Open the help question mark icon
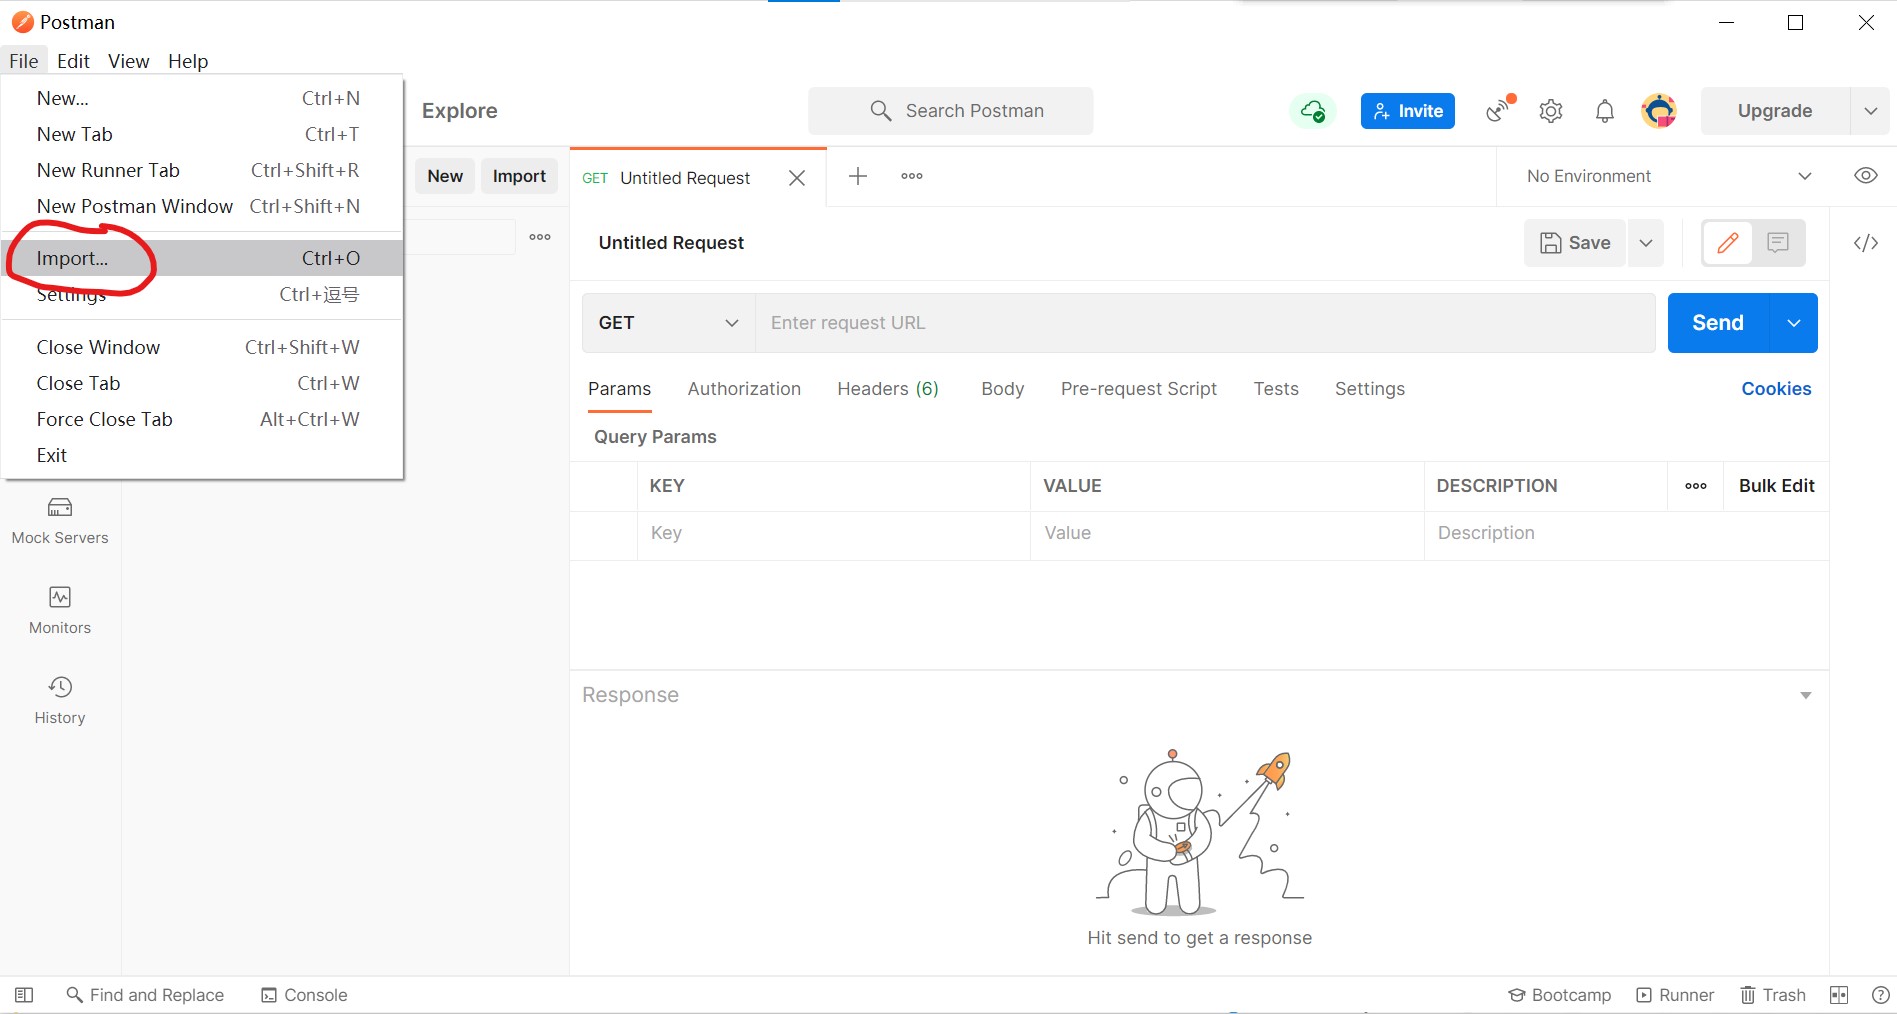 [1880, 995]
